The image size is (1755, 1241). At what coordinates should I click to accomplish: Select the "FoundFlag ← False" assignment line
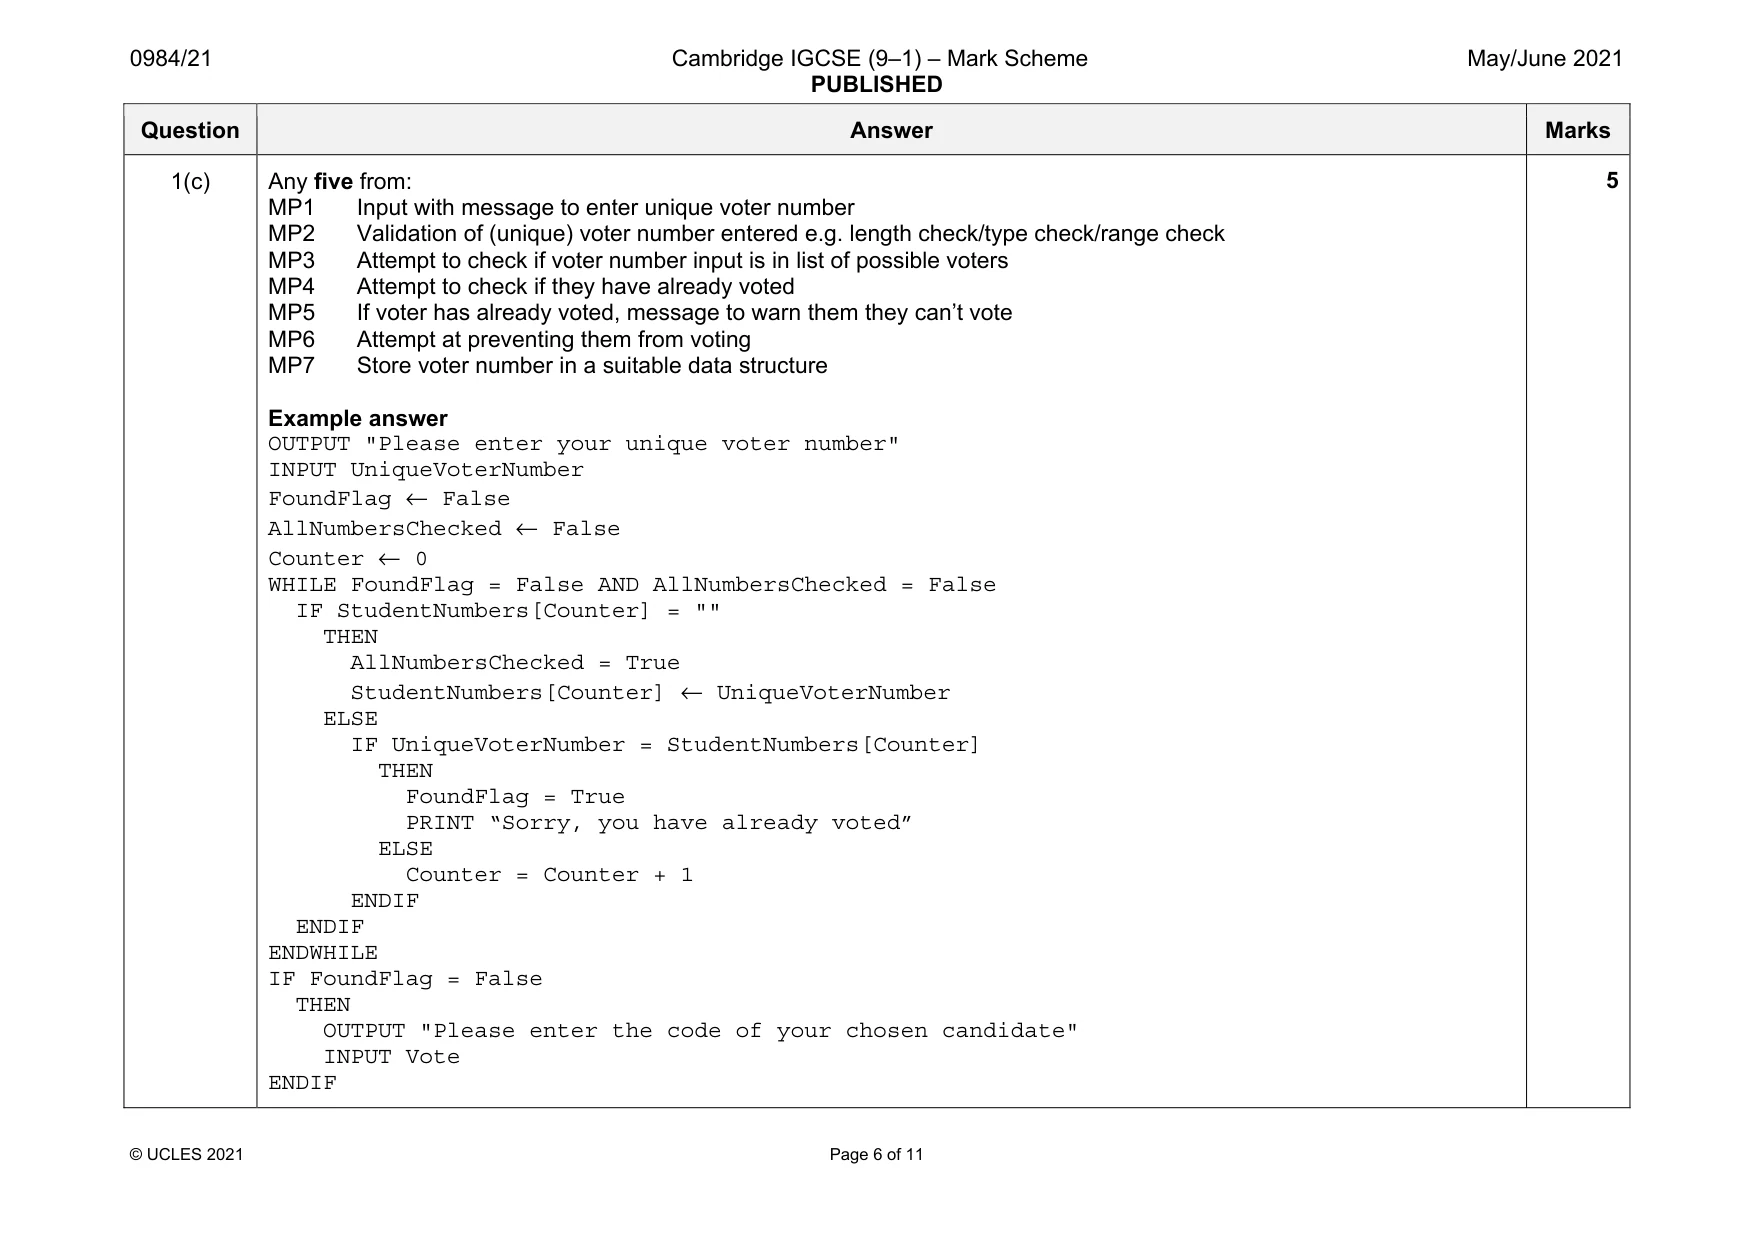(x=389, y=499)
